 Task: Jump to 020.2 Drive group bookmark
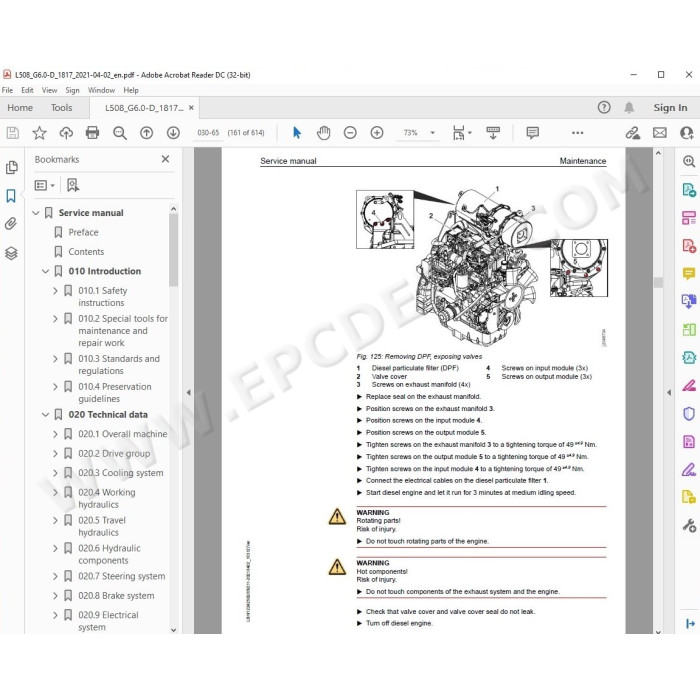tap(114, 454)
